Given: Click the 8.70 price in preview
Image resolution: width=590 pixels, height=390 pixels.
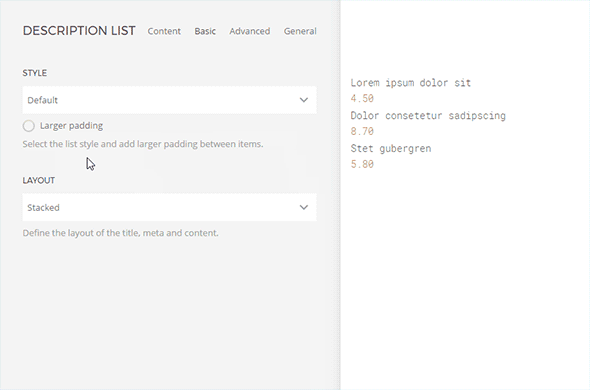Looking at the screenshot, I should pos(362,131).
